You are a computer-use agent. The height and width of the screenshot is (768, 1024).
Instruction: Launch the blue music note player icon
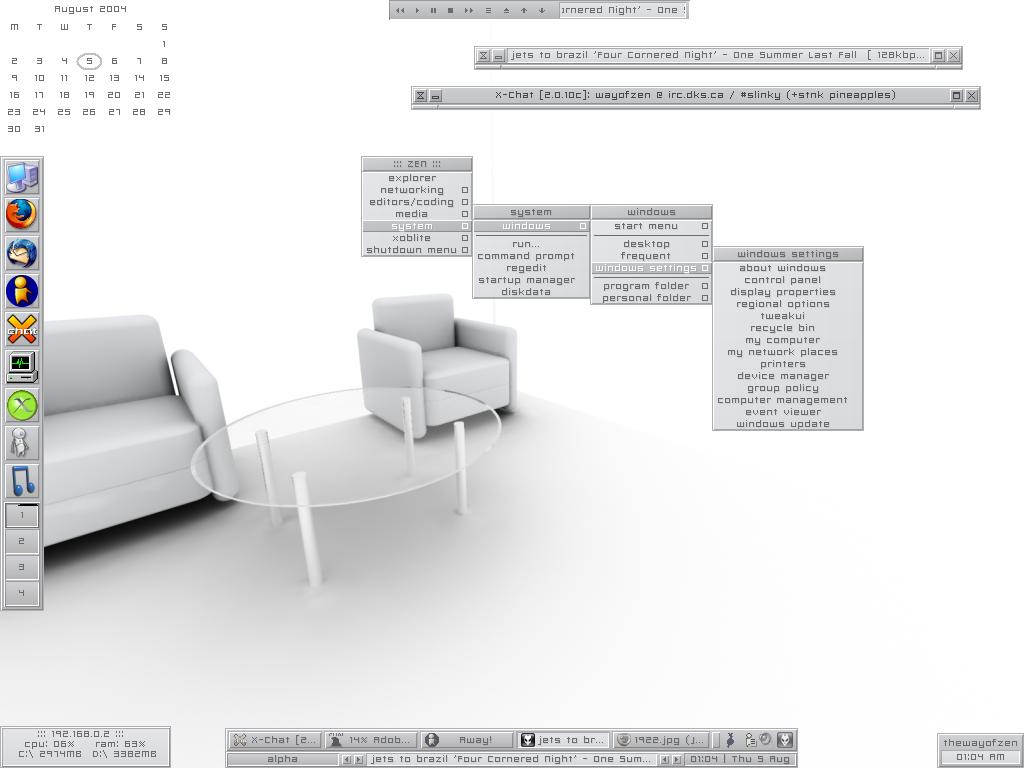click(22, 481)
